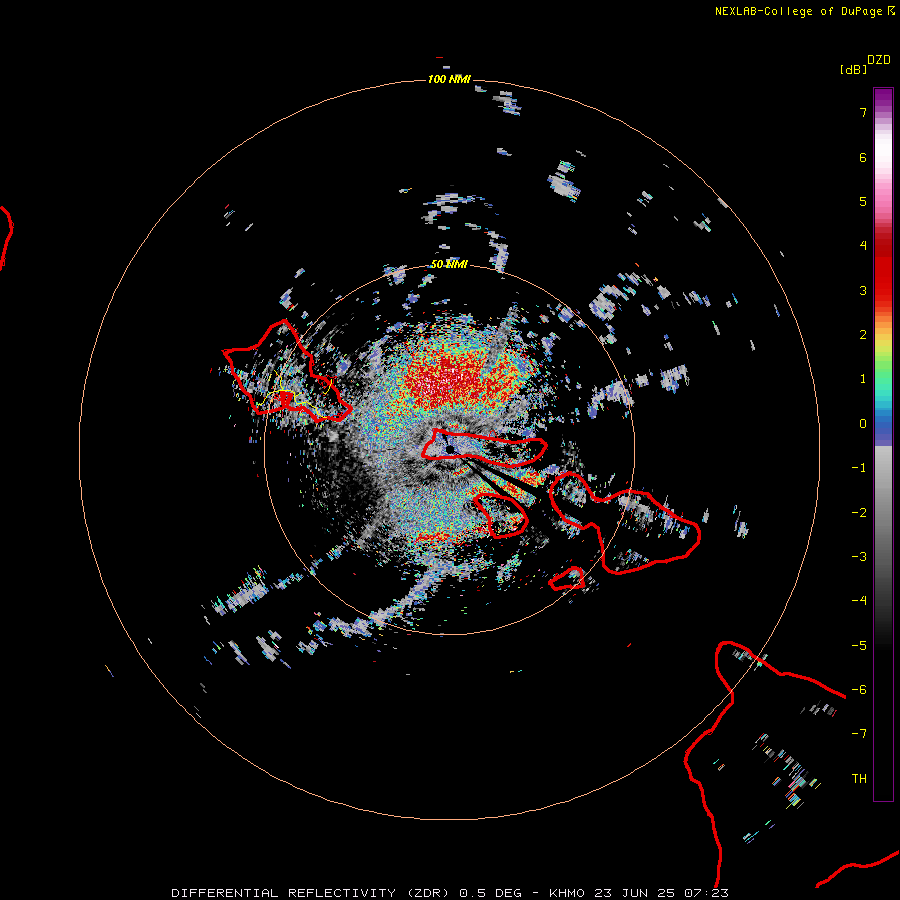Click the -3 tick label on scale
The width and height of the screenshot is (900, 900).
point(859,556)
